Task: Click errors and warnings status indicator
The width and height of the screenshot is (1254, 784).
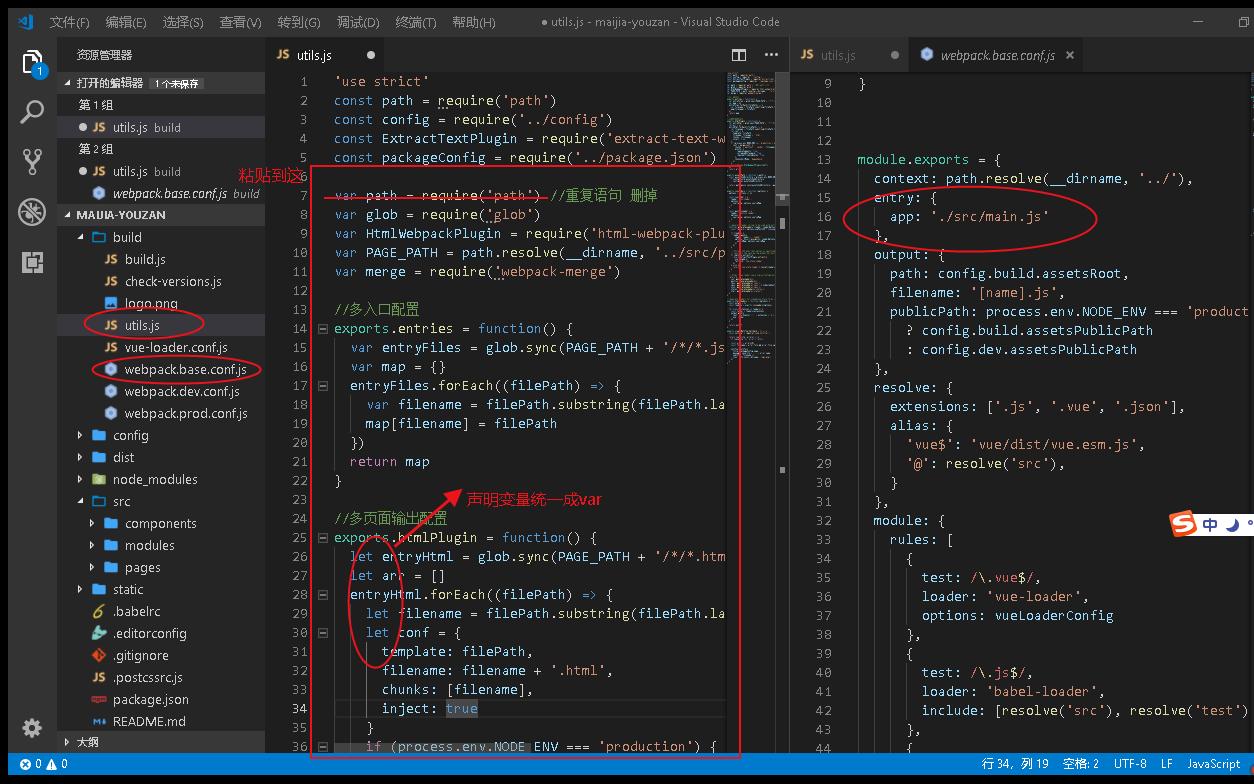Action: click(43, 764)
